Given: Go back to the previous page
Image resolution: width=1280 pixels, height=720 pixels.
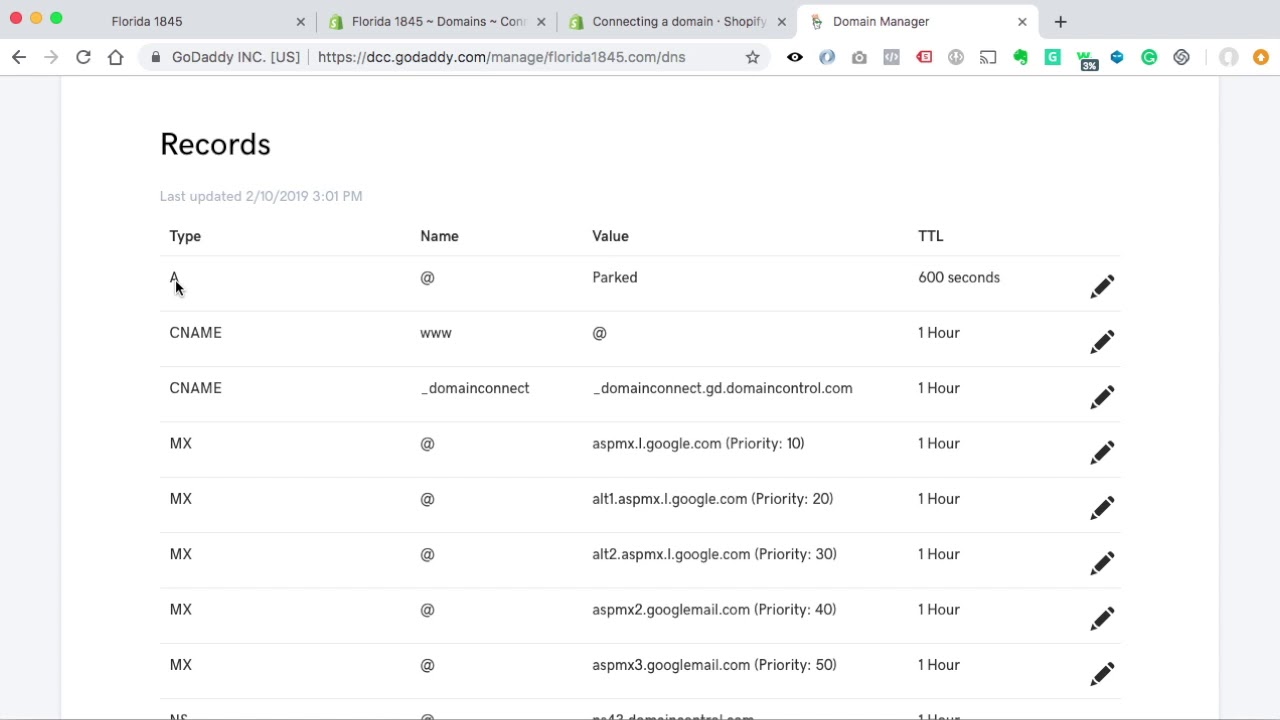Looking at the screenshot, I should tap(19, 57).
